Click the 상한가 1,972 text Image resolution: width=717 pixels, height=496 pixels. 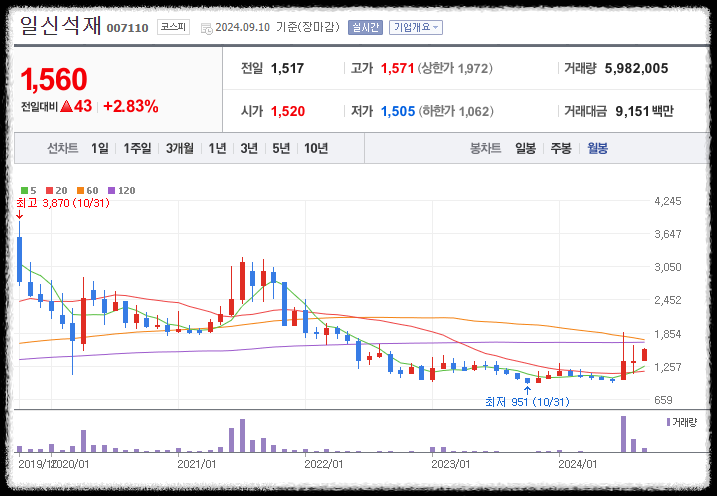[x=455, y=69]
